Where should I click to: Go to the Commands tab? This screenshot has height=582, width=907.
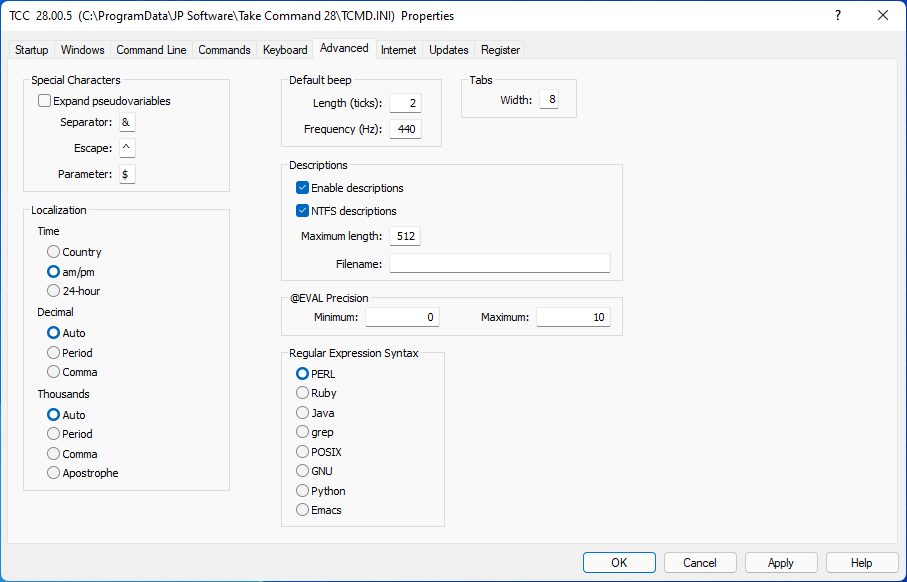[224, 50]
